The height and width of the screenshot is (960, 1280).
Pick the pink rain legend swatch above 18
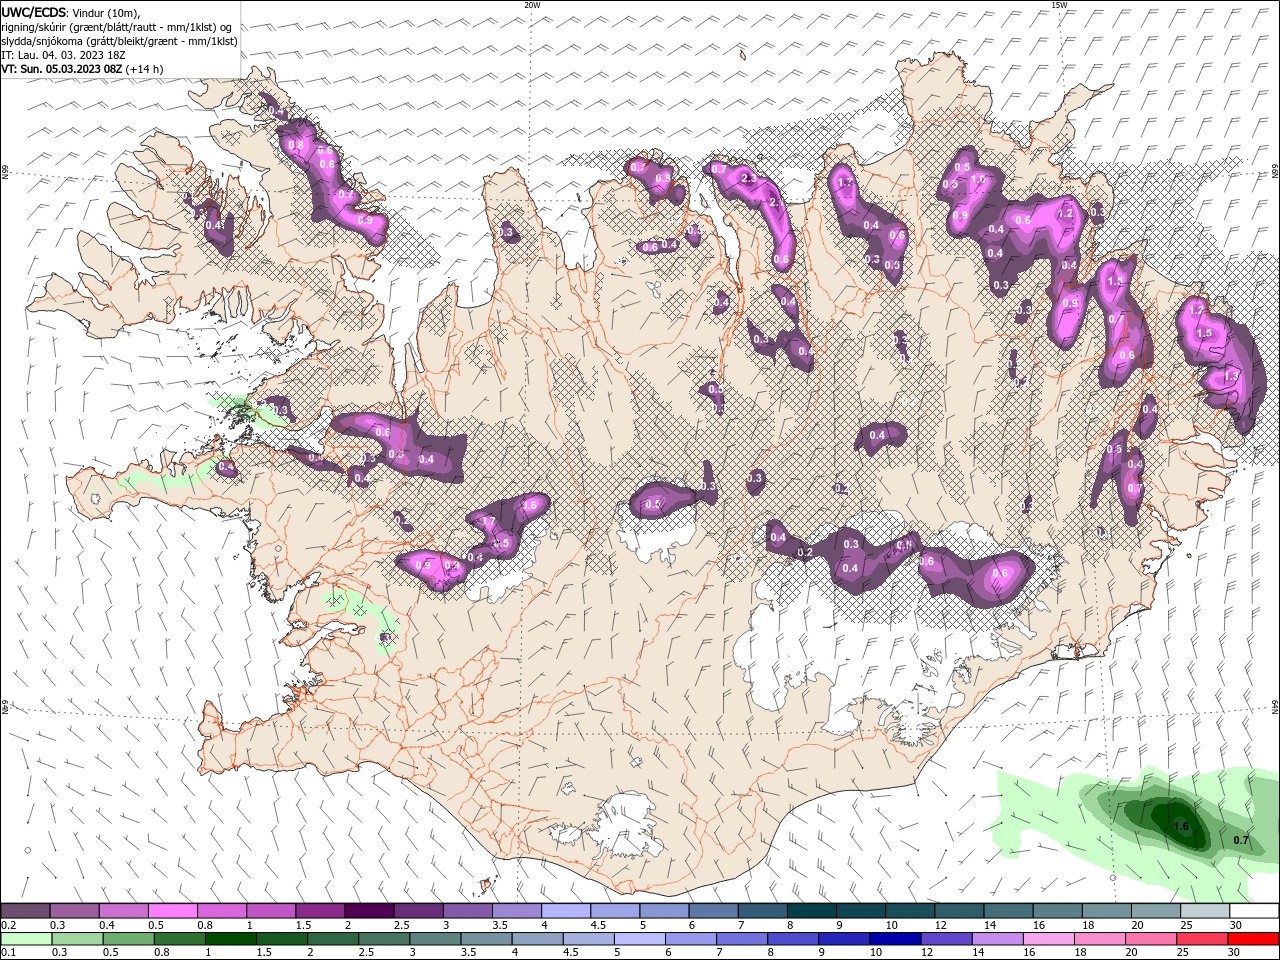[x=1099, y=939]
